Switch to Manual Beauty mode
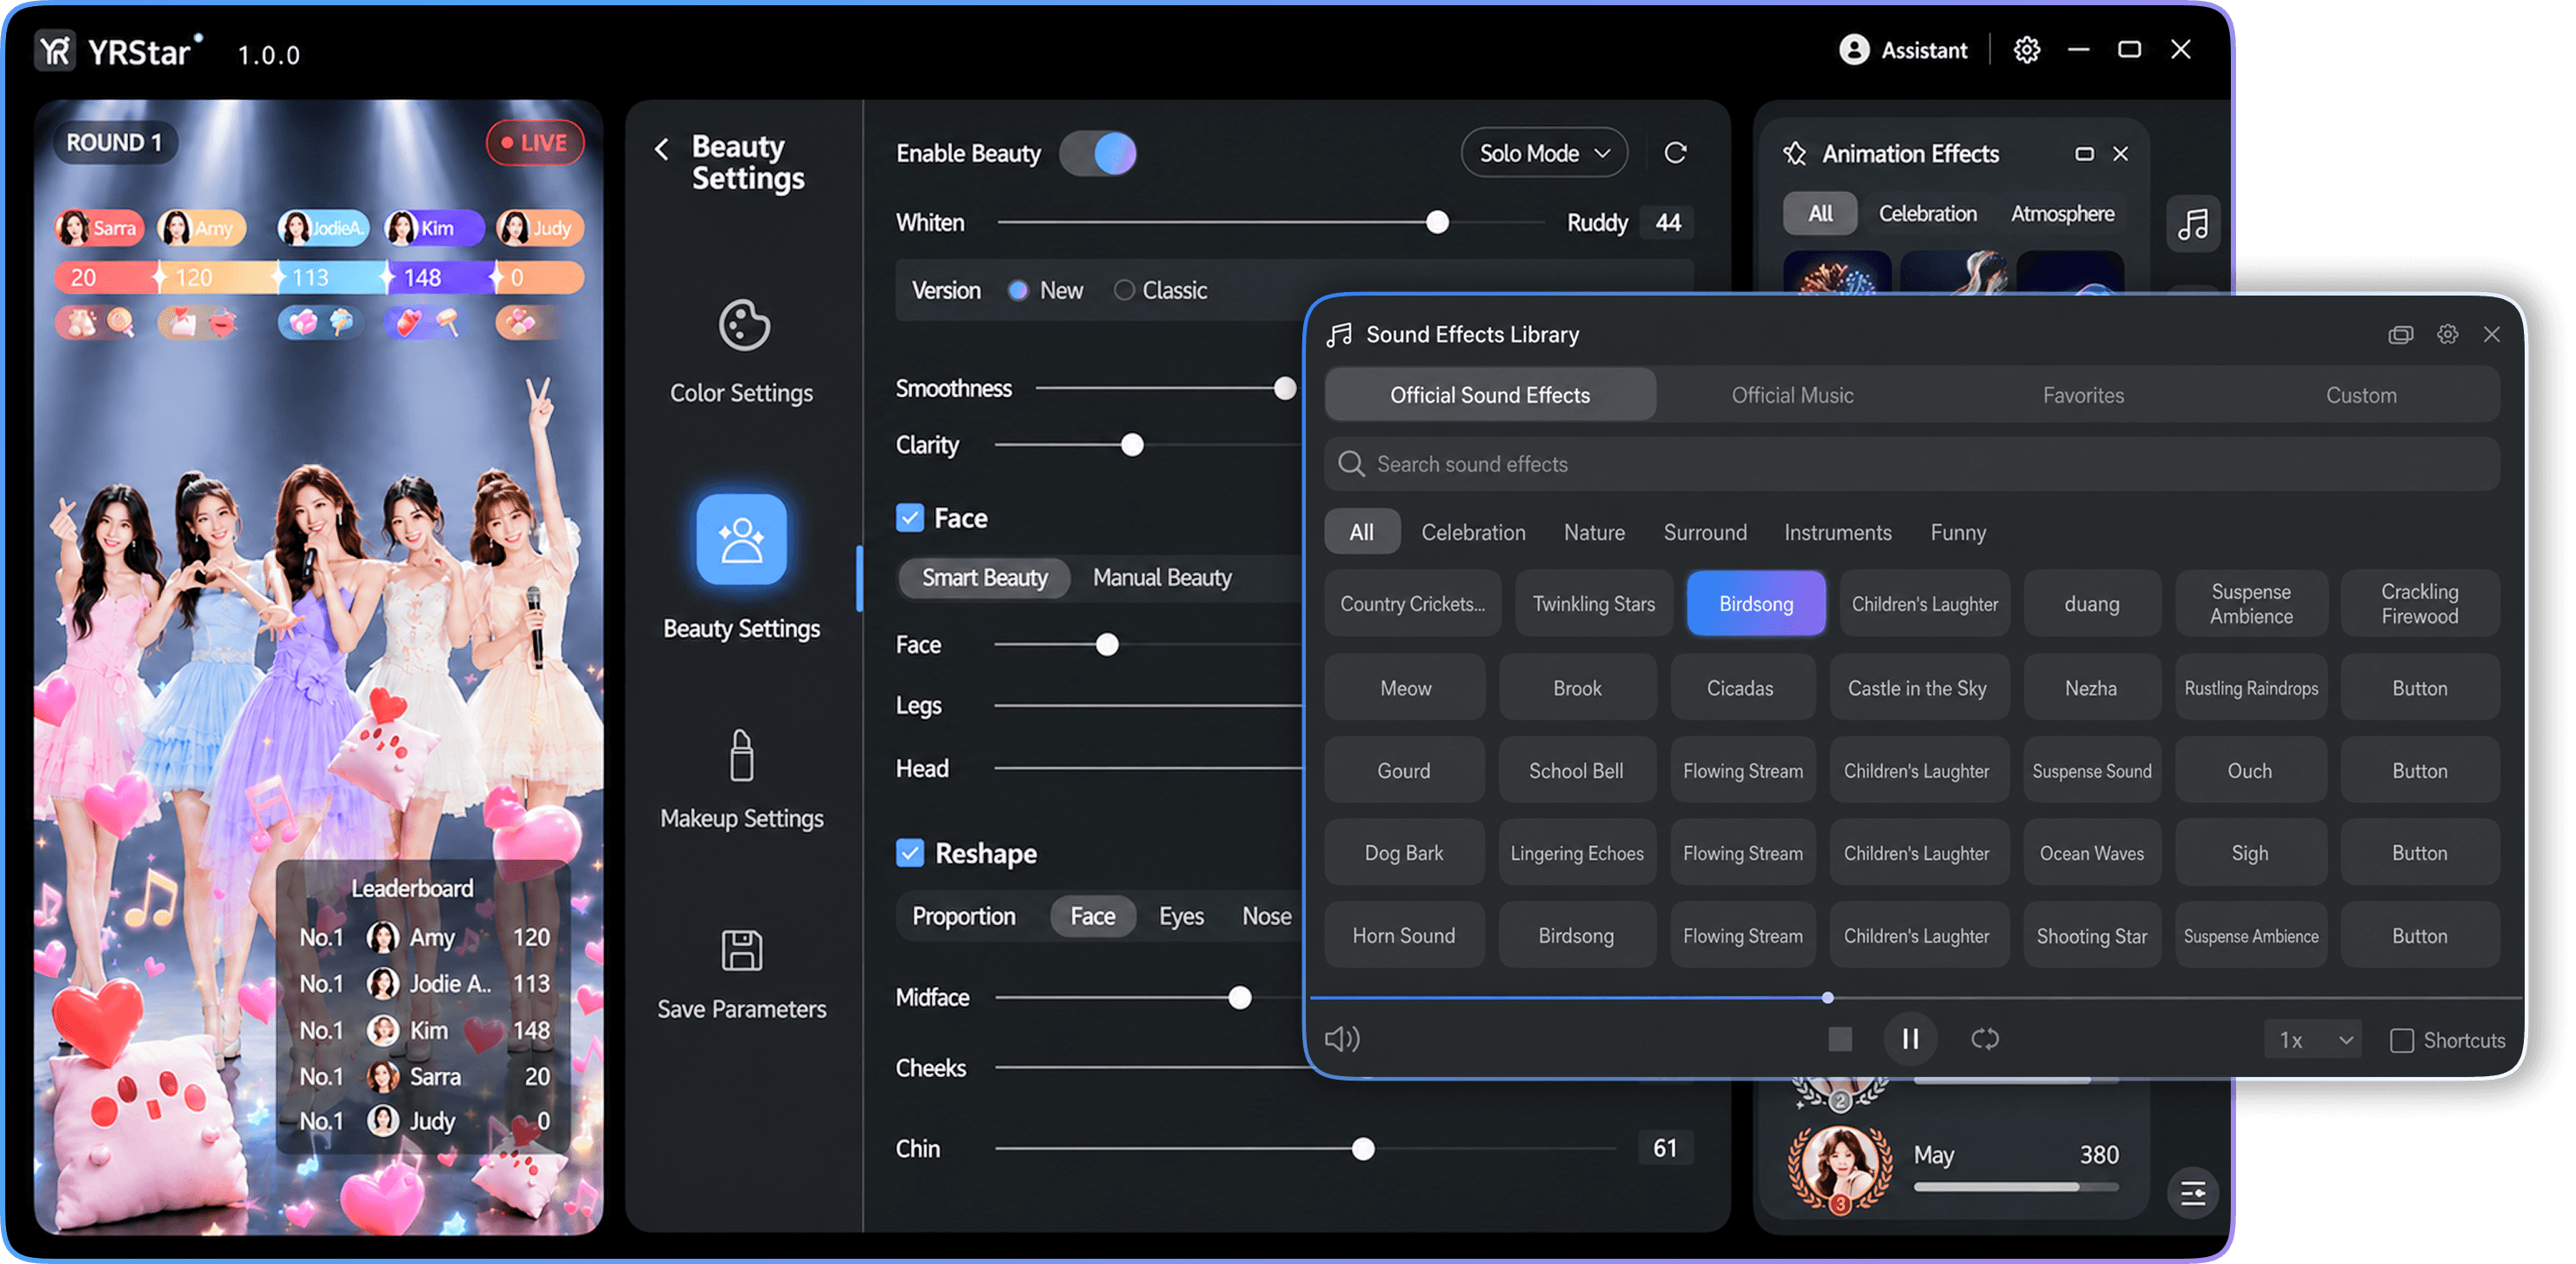Image resolution: width=2576 pixels, height=1264 pixels. point(1162,578)
